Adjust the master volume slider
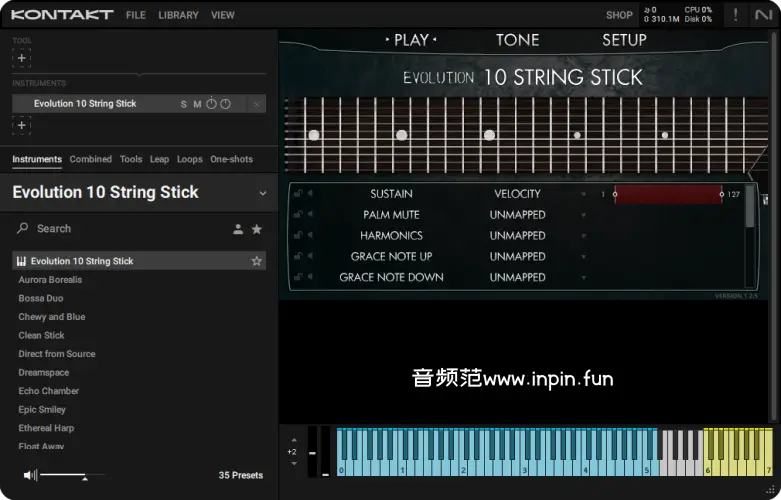The height and width of the screenshot is (500, 781). pos(84,476)
